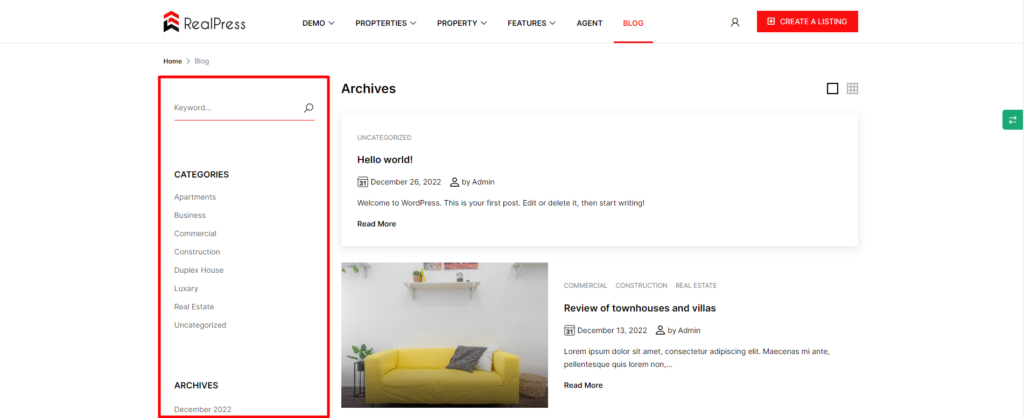1024x418 pixels.
Task: Open the Construction category in sidebar
Action: [197, 251]
